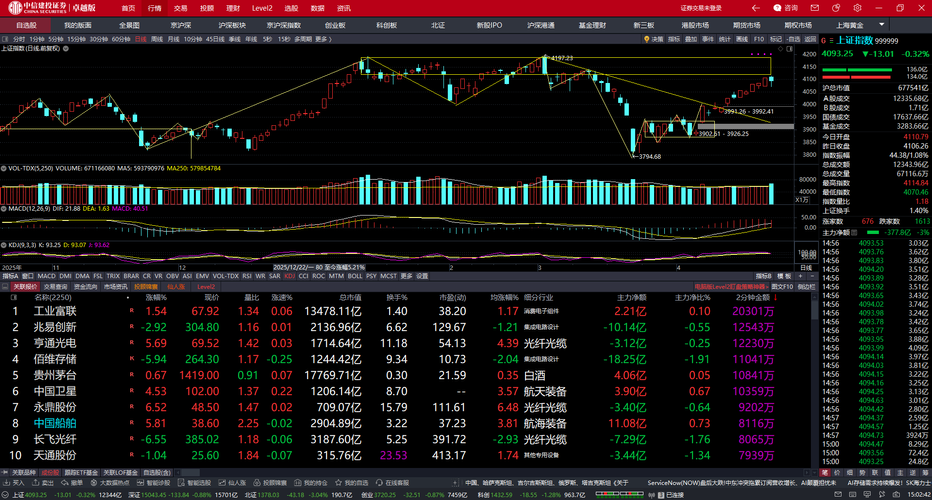
Task: Open the pie chart skin icon in the title bar
Action: point(836,8)
